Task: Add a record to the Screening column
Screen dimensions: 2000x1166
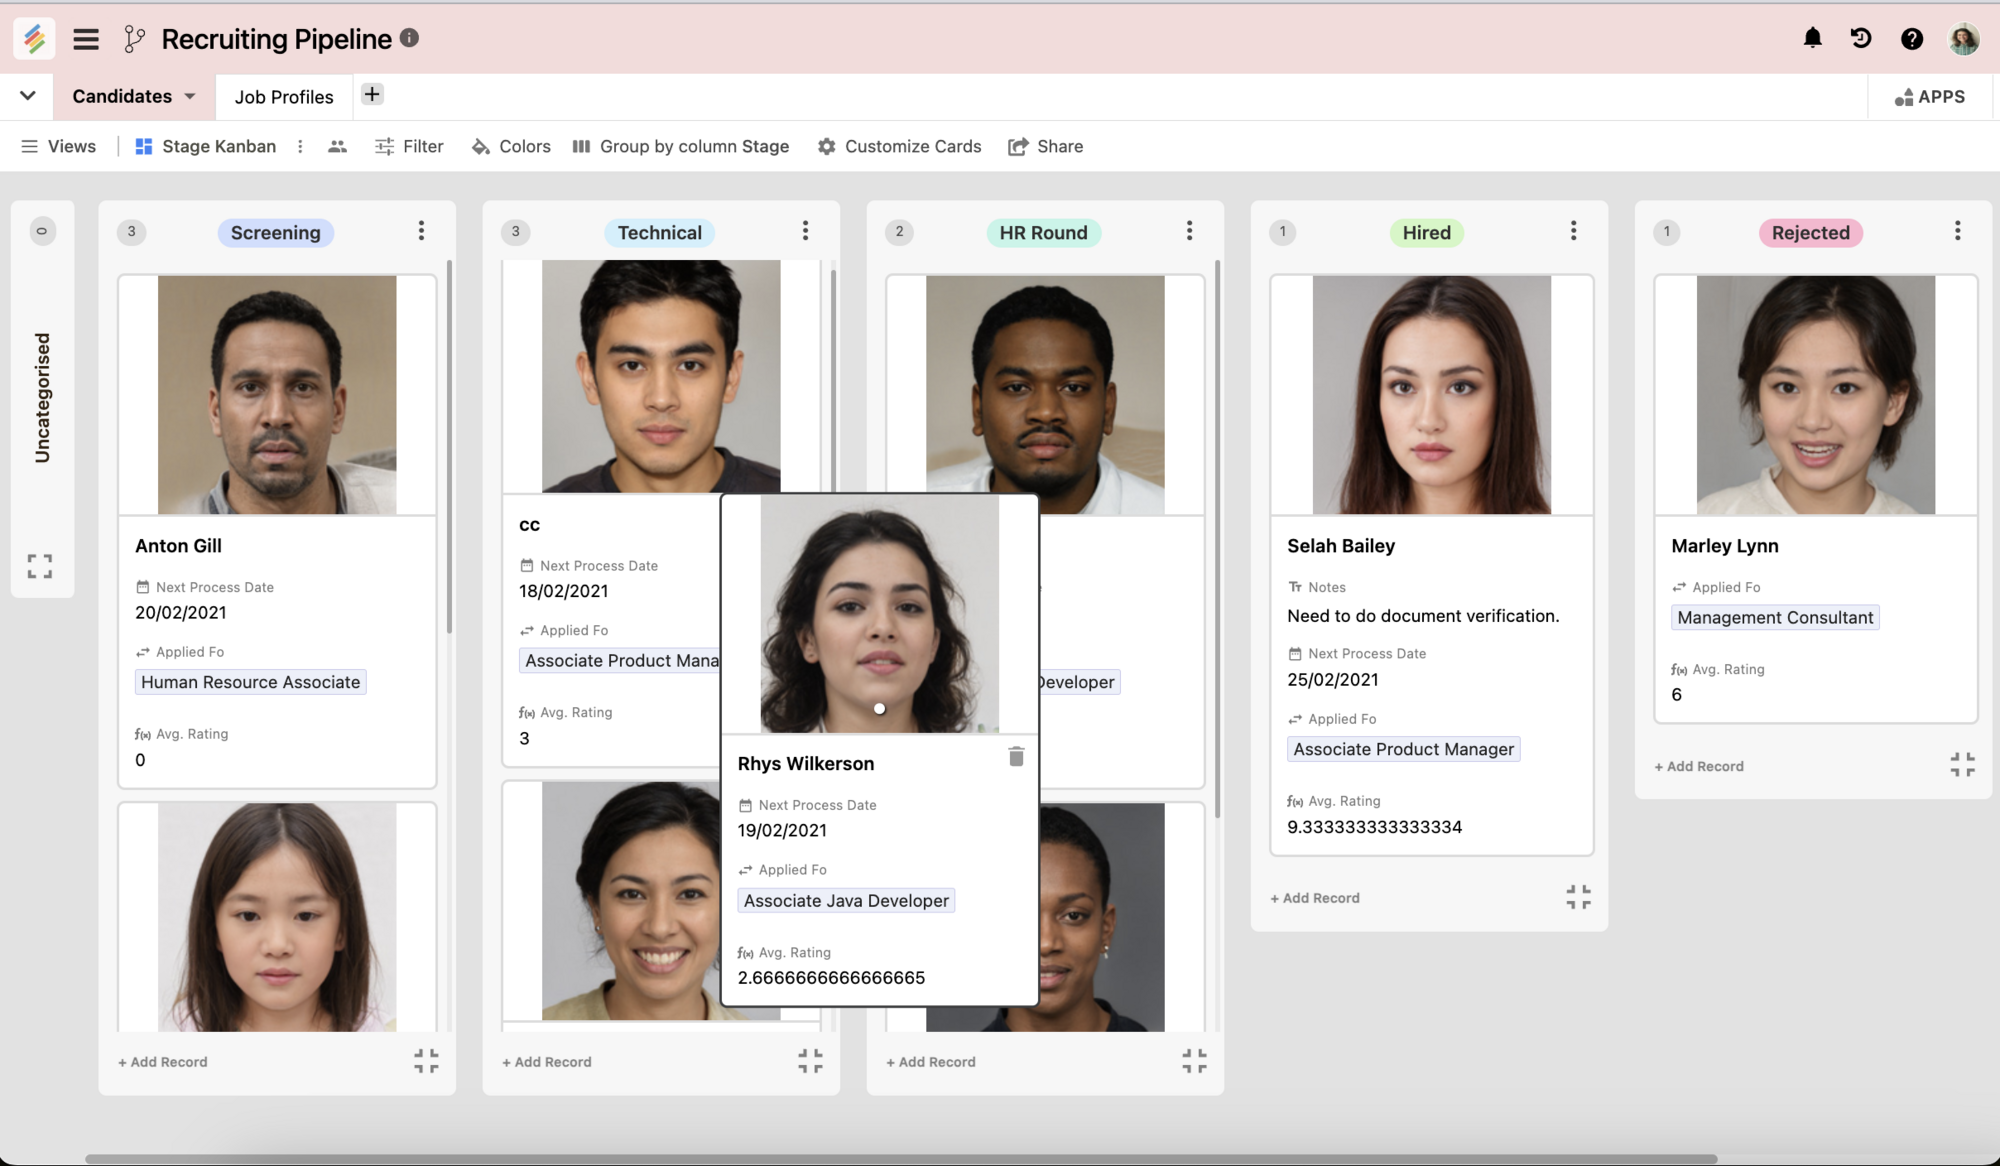Action: pyautogui.click(x=162, y=1061)
